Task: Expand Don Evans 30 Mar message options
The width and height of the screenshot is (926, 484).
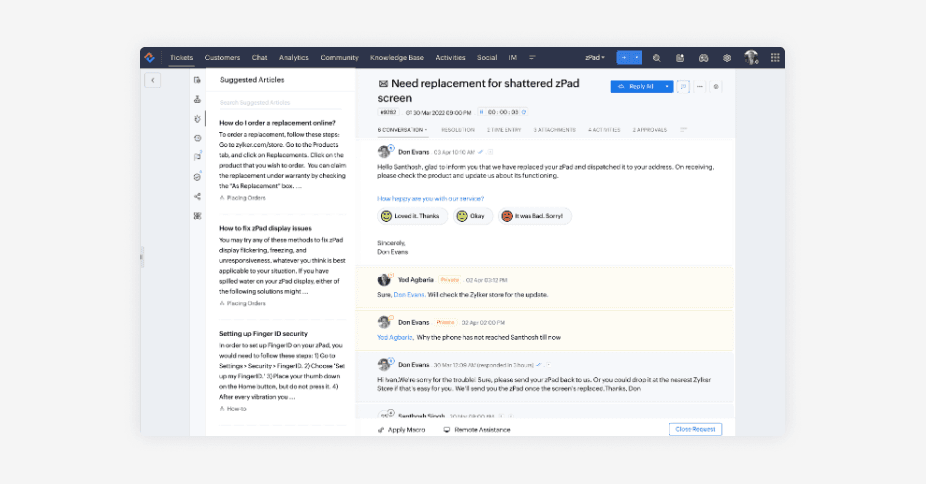Action: 548,365
